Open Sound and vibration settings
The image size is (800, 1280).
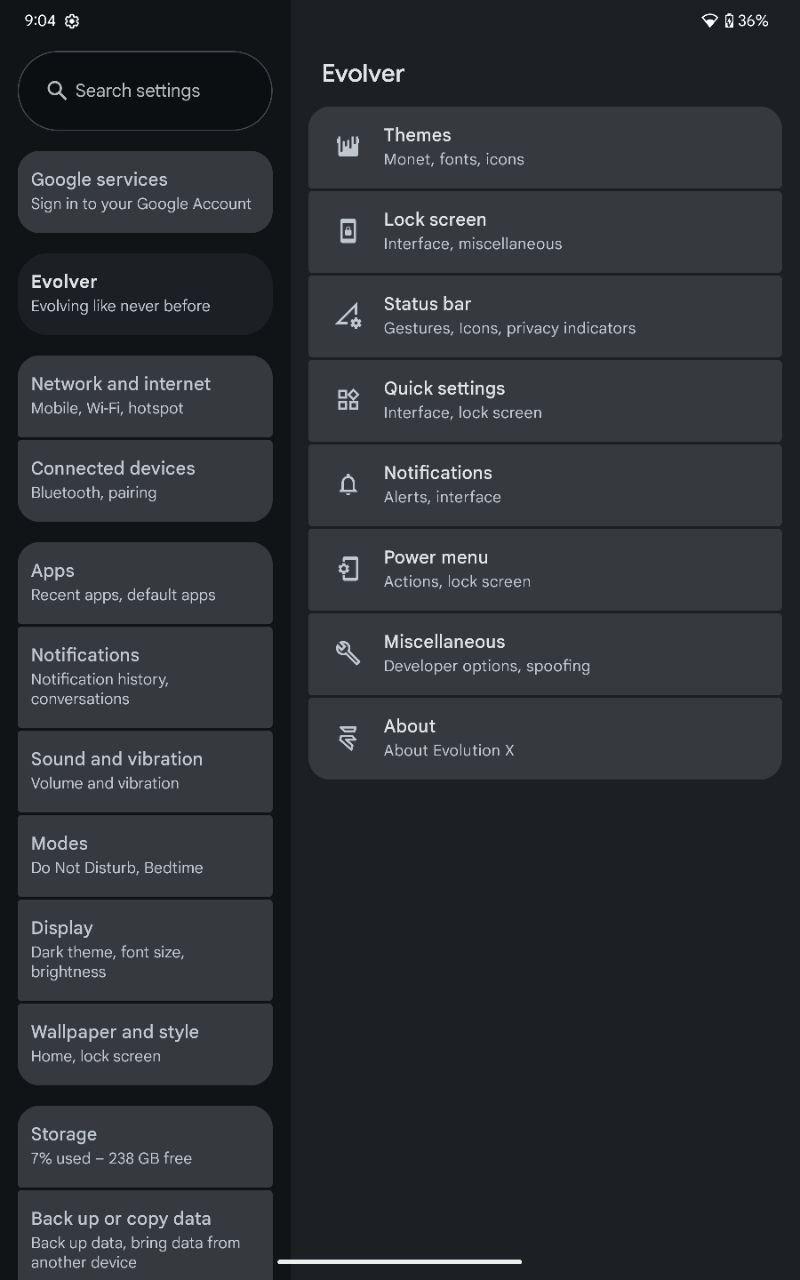(145, 771)
